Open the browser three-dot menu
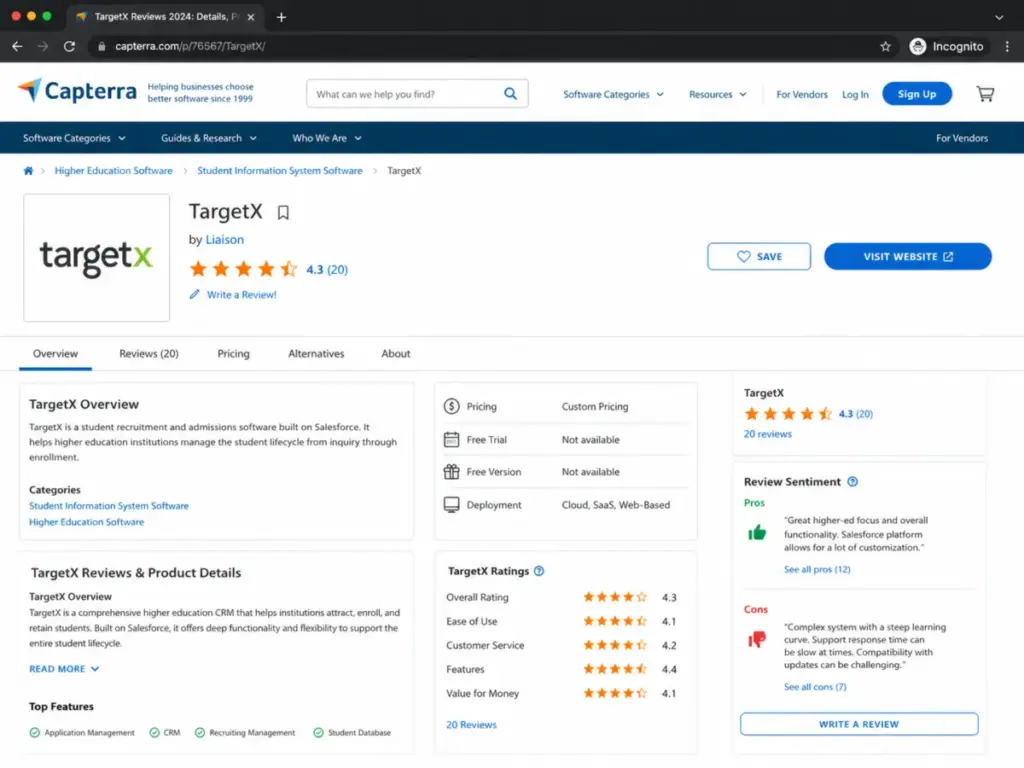Image resolution: width=1024 pixels, height=768 pixels. 1007,46
